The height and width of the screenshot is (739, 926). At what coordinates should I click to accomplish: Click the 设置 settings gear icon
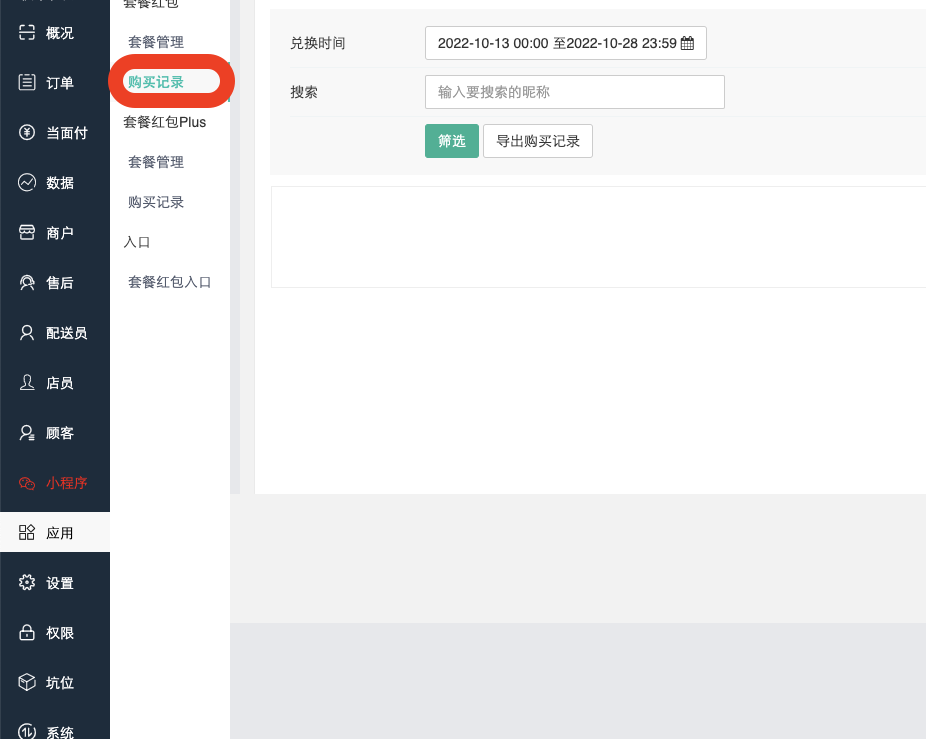coord(27,583)
